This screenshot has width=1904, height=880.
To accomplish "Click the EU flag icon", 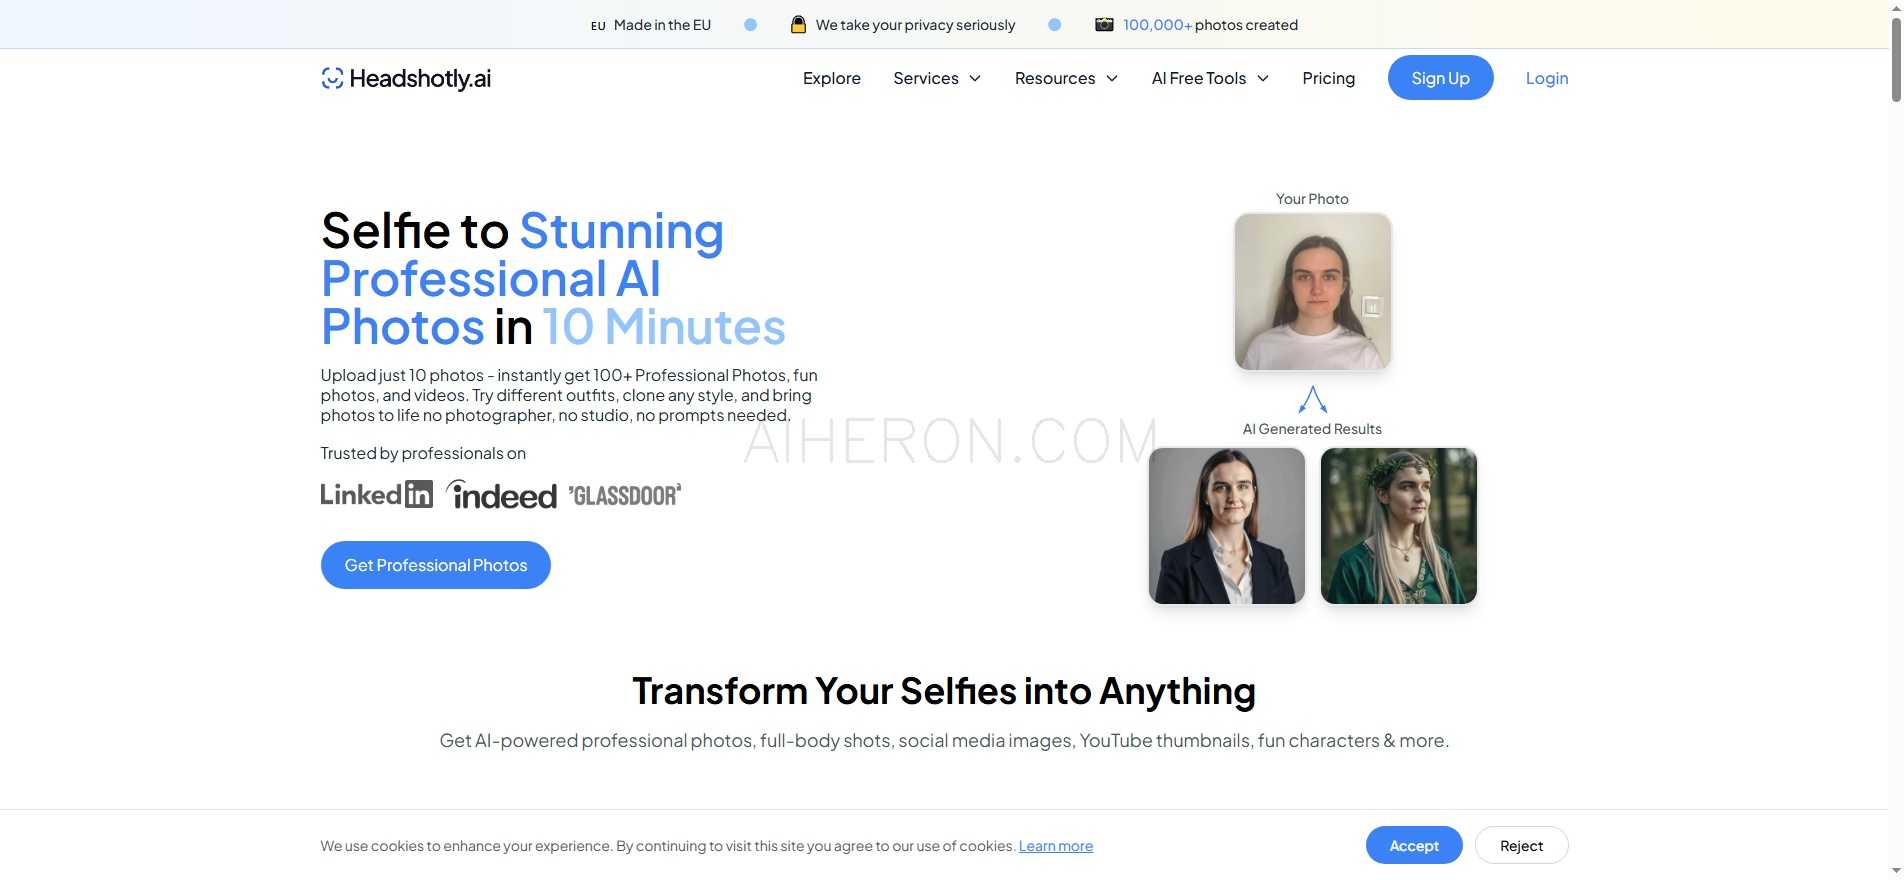I will point(598,26).
